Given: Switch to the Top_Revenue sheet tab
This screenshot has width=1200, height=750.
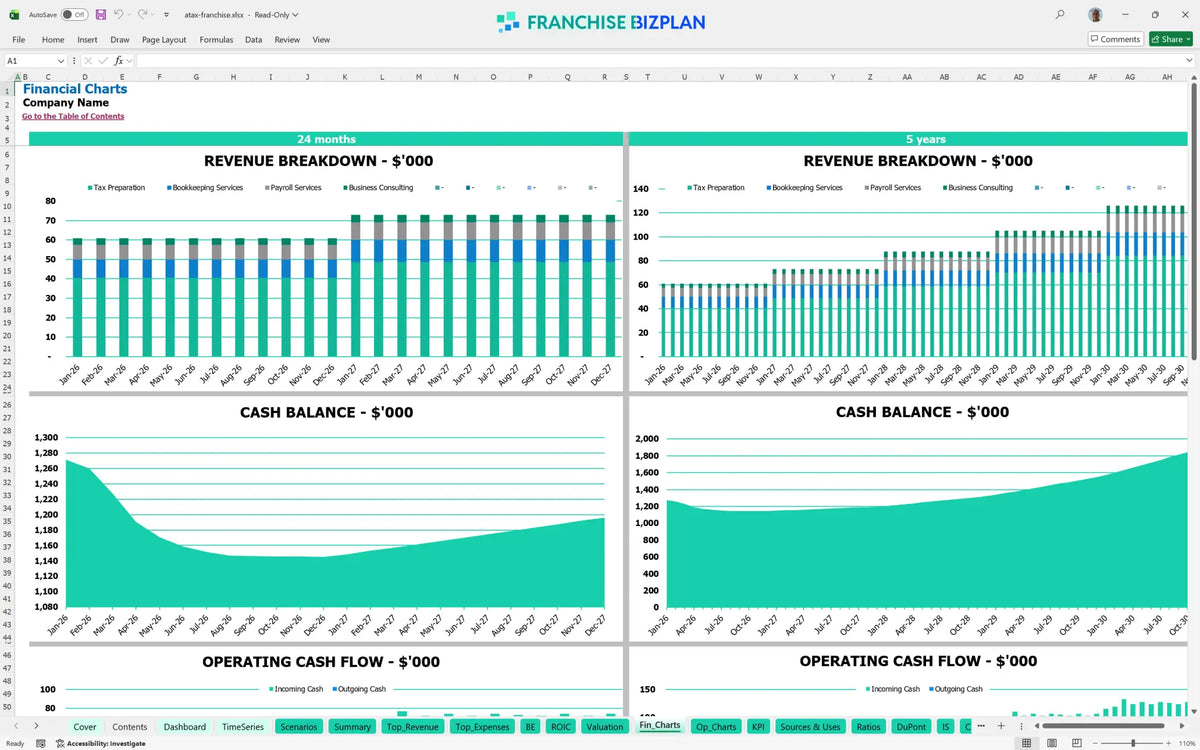Looking at the screenshot, I should pyautogui.click(x=413, y=727).
